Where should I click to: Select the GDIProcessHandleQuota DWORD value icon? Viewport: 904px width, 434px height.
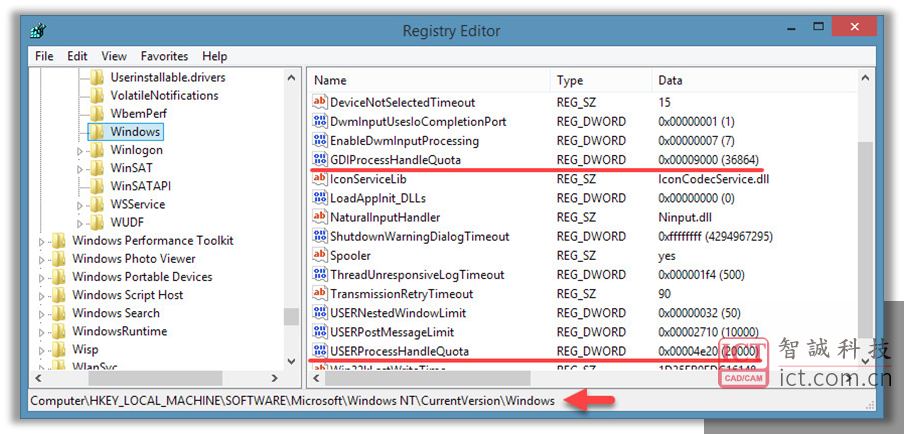point(320,160)
